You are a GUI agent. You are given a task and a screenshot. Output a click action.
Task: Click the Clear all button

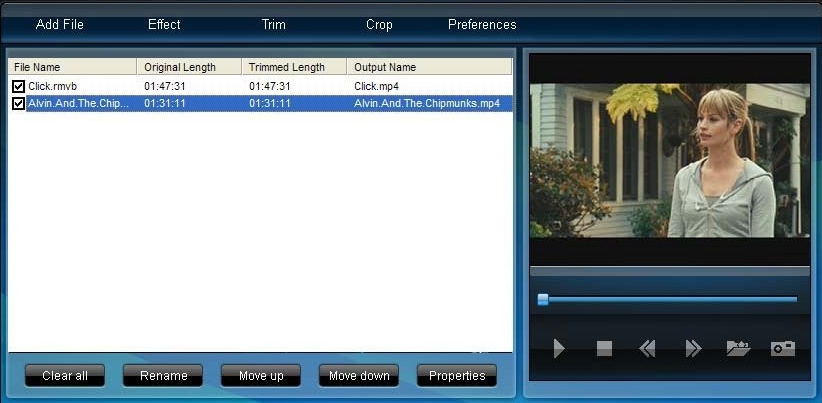pyautogui.click(x=65, y=376)
